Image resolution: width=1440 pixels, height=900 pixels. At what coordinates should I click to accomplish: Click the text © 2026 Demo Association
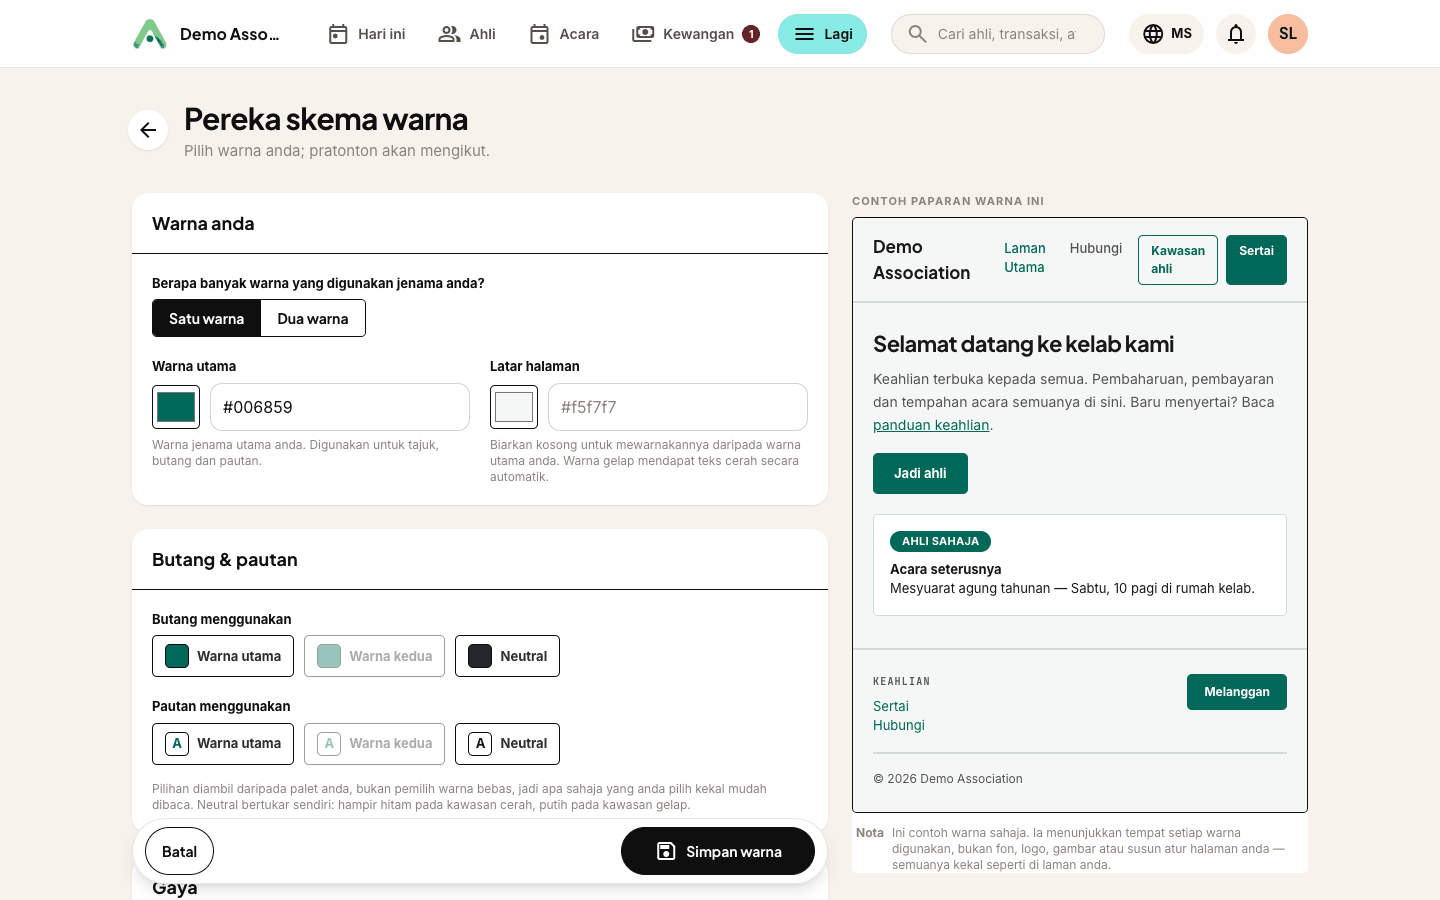(948, 779)
